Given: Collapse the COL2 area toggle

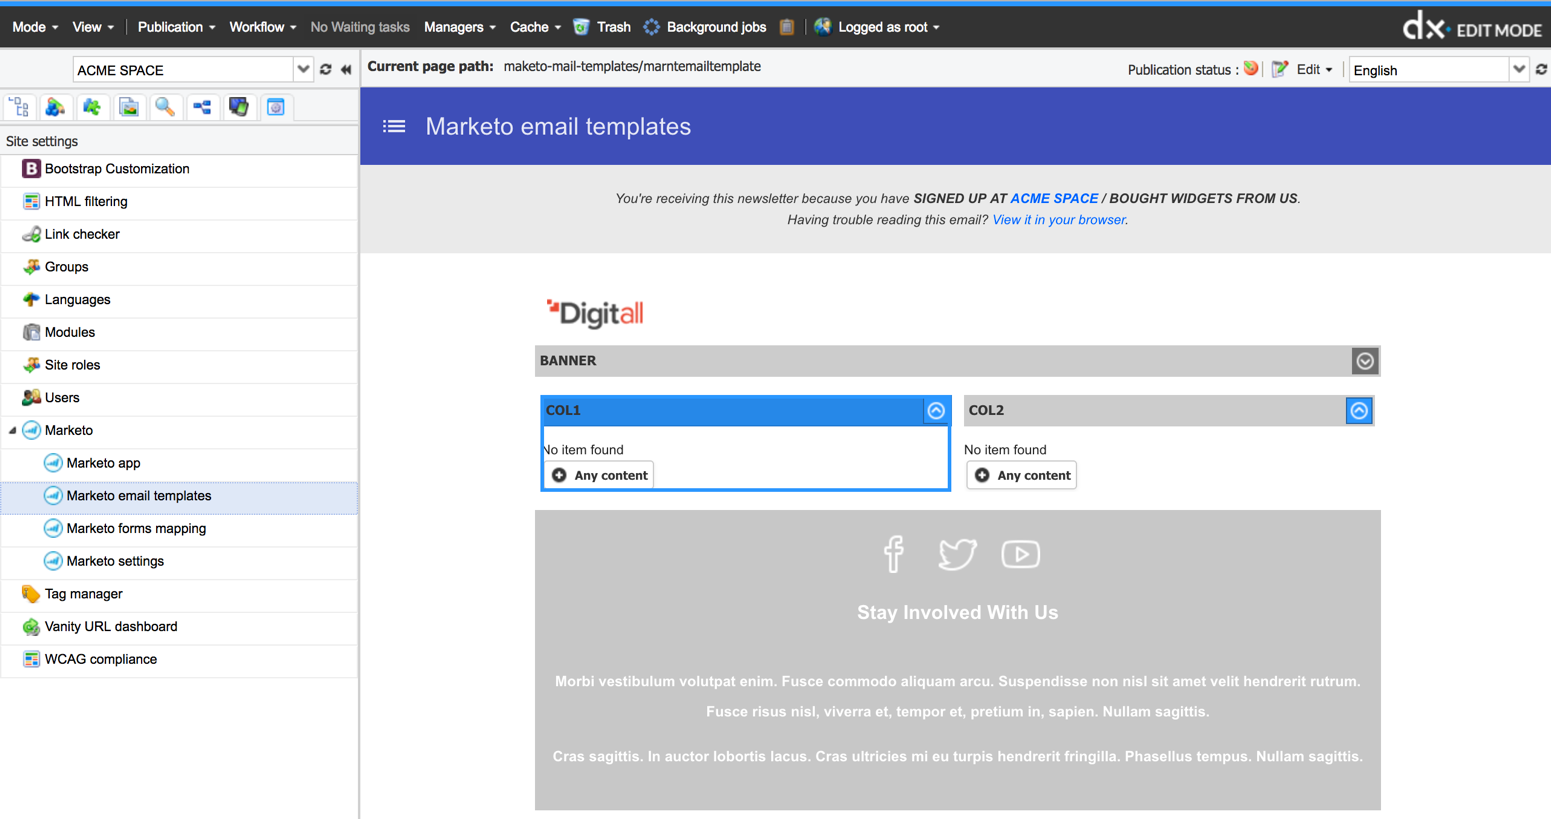Looking at the screenshot, I should pyautogui.click(x=1358, y=410).
